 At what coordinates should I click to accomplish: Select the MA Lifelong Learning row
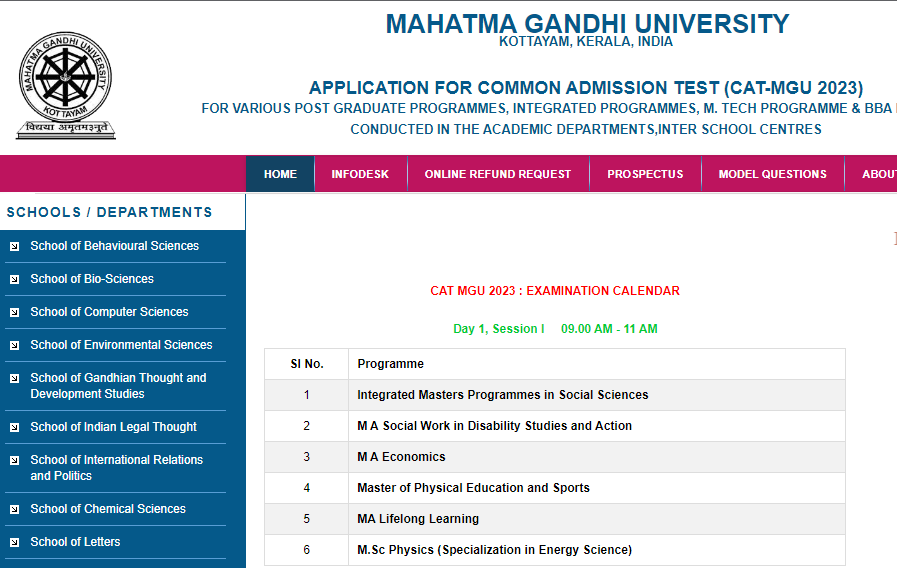point(555,519)
